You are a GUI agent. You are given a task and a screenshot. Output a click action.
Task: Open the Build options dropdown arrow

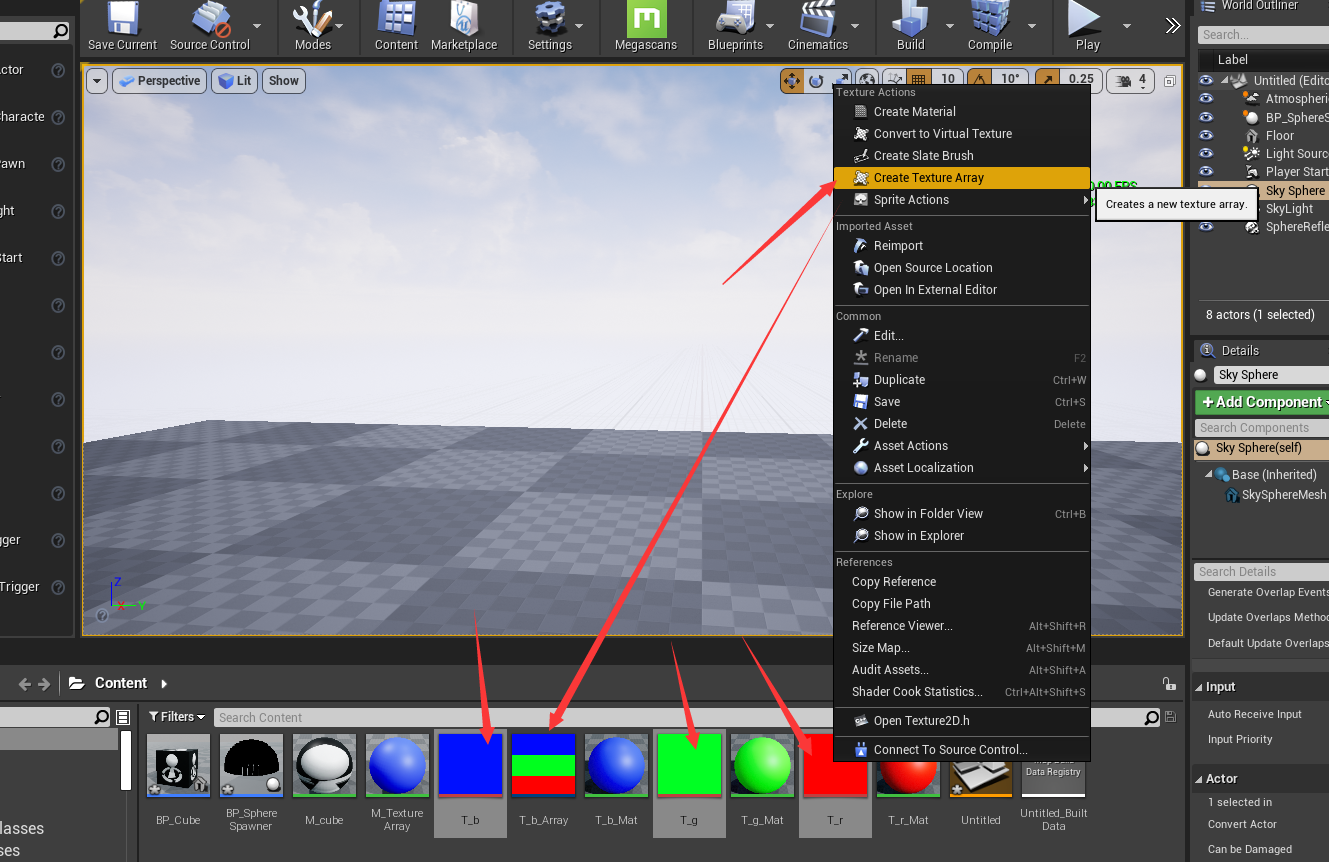click(949, 27)
